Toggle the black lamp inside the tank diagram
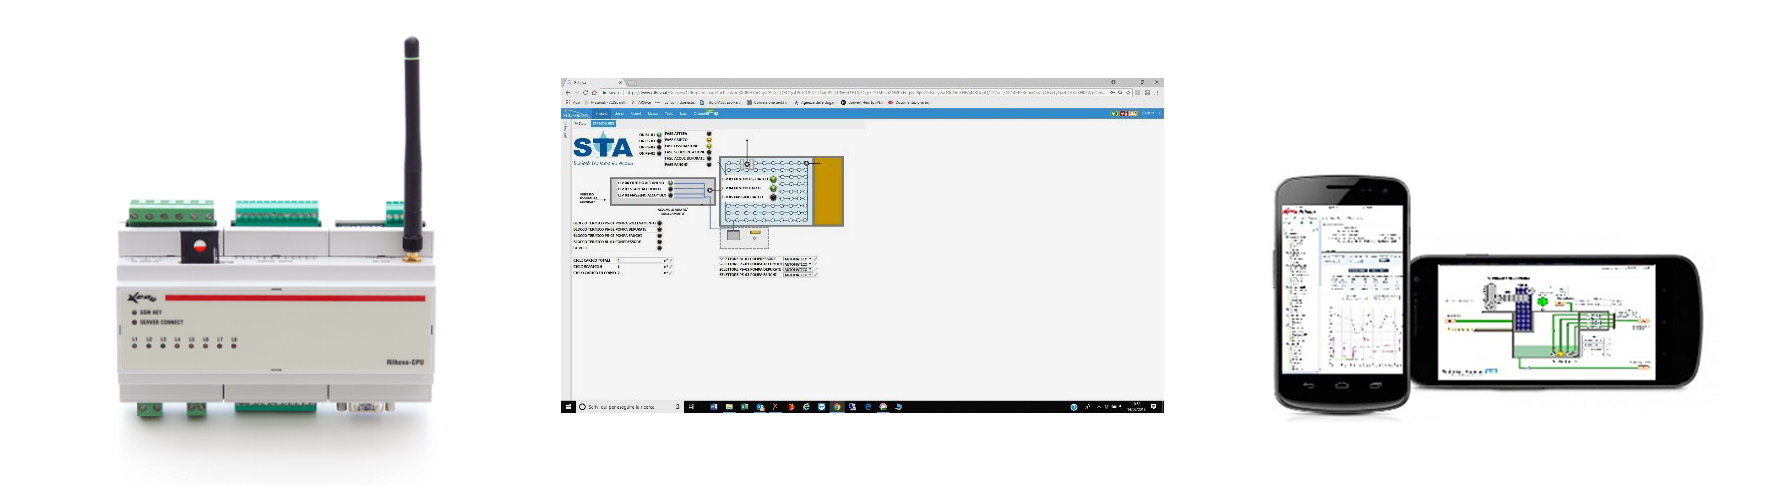This screenshot has height=492, width=1780. pos(773,197)
